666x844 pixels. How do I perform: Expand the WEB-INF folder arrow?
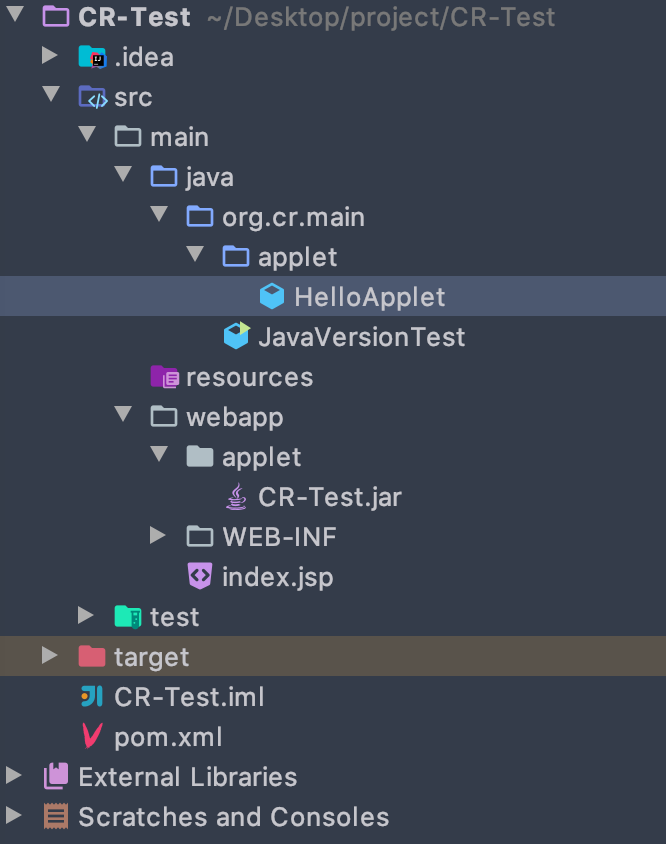pos(158,536)
